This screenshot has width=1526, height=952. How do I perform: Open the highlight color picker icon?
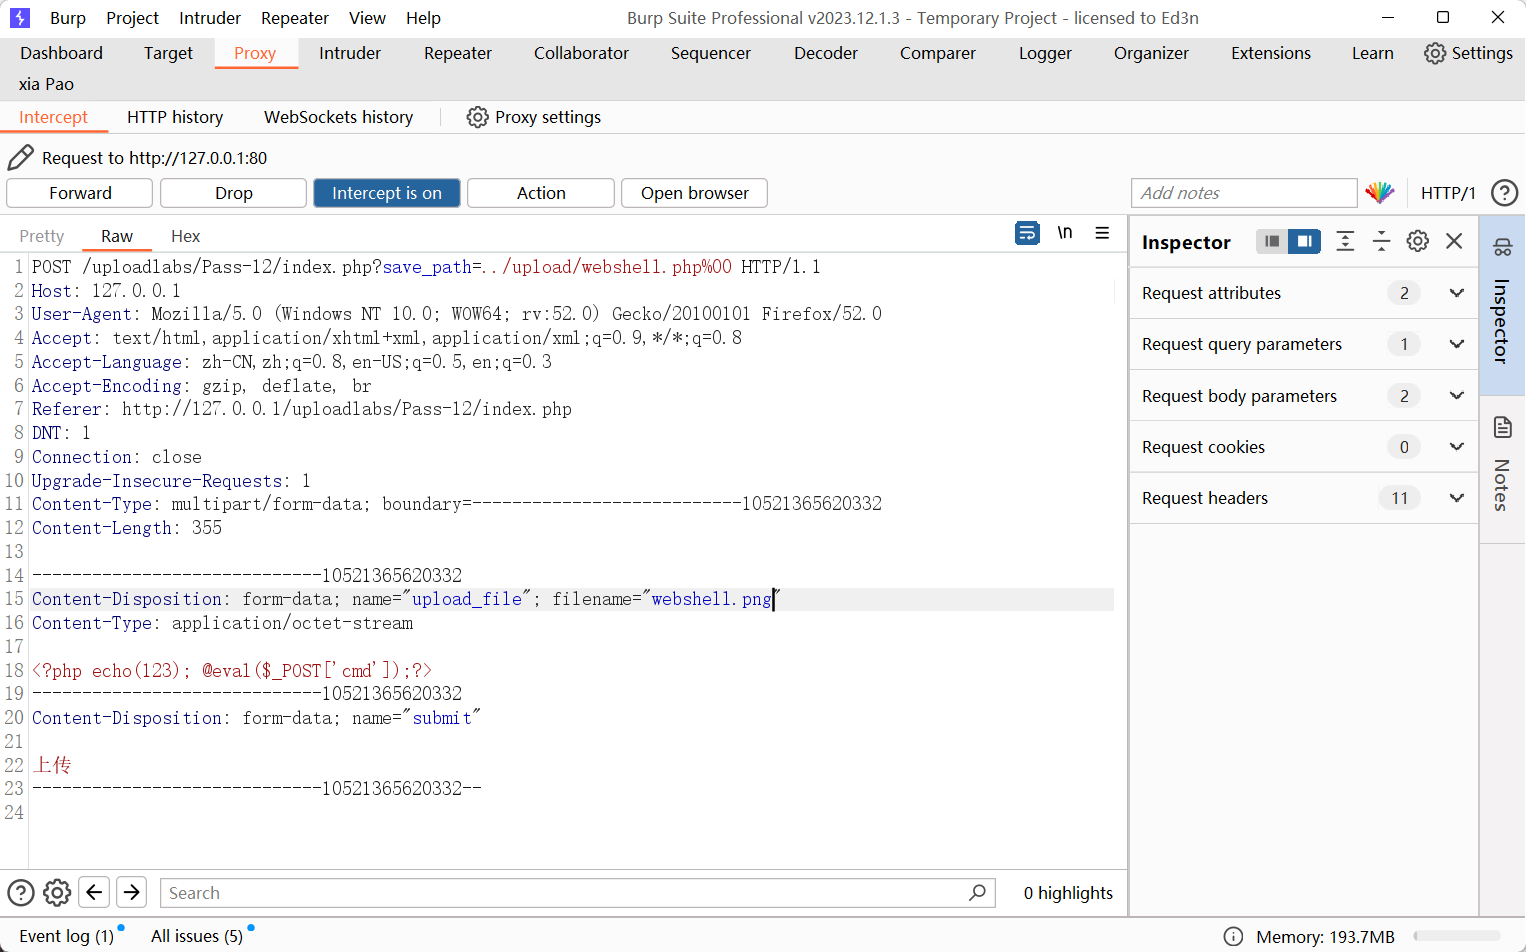click(1380, 193)
